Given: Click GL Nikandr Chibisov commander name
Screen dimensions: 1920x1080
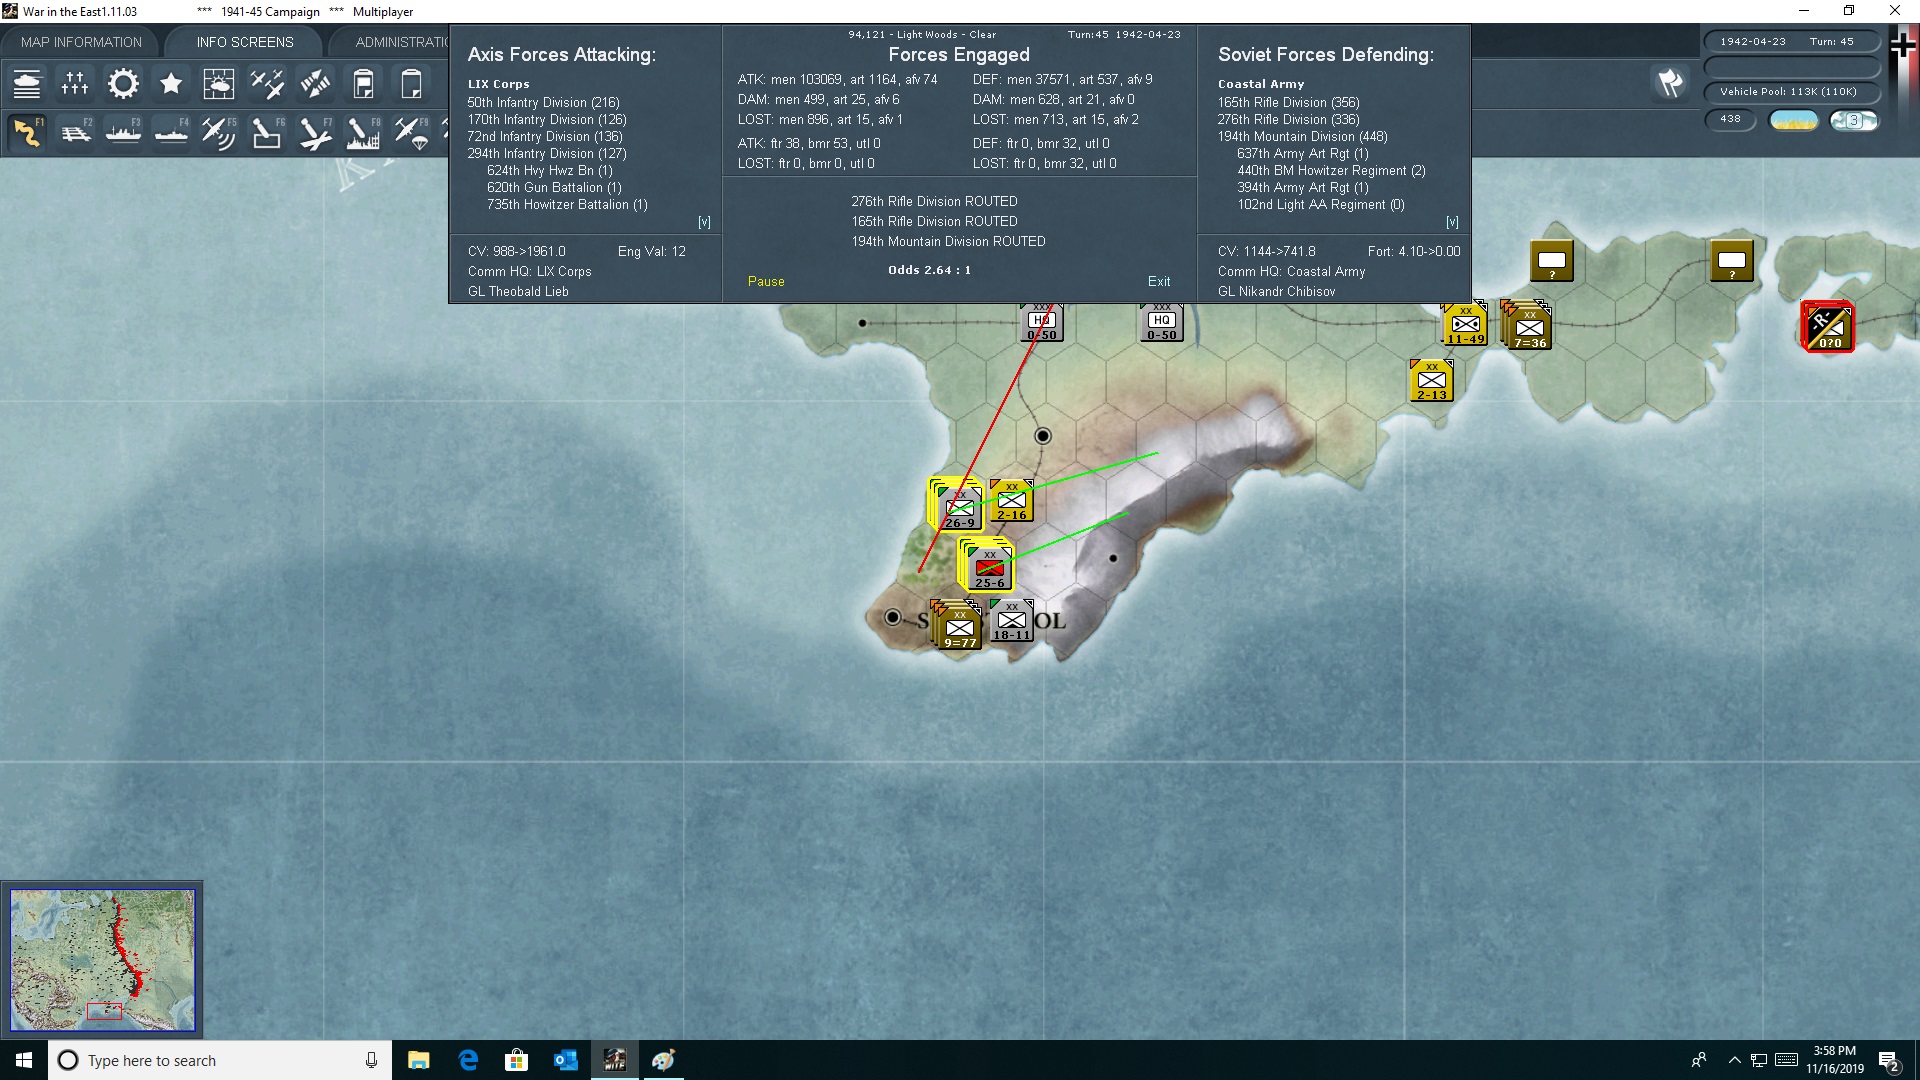Looking at the screenshot, I should (x=1276, y=291).
